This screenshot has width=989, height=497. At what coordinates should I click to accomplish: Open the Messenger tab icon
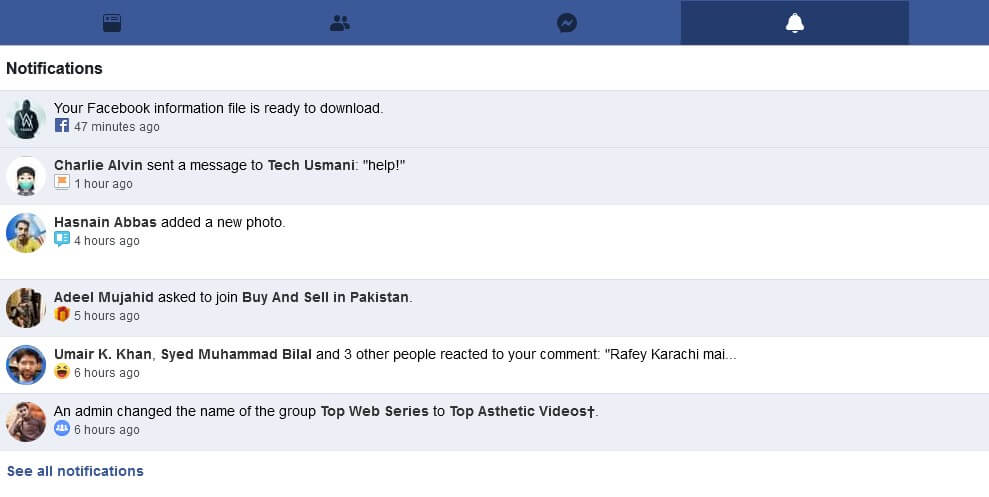click(x=567, y=23)
